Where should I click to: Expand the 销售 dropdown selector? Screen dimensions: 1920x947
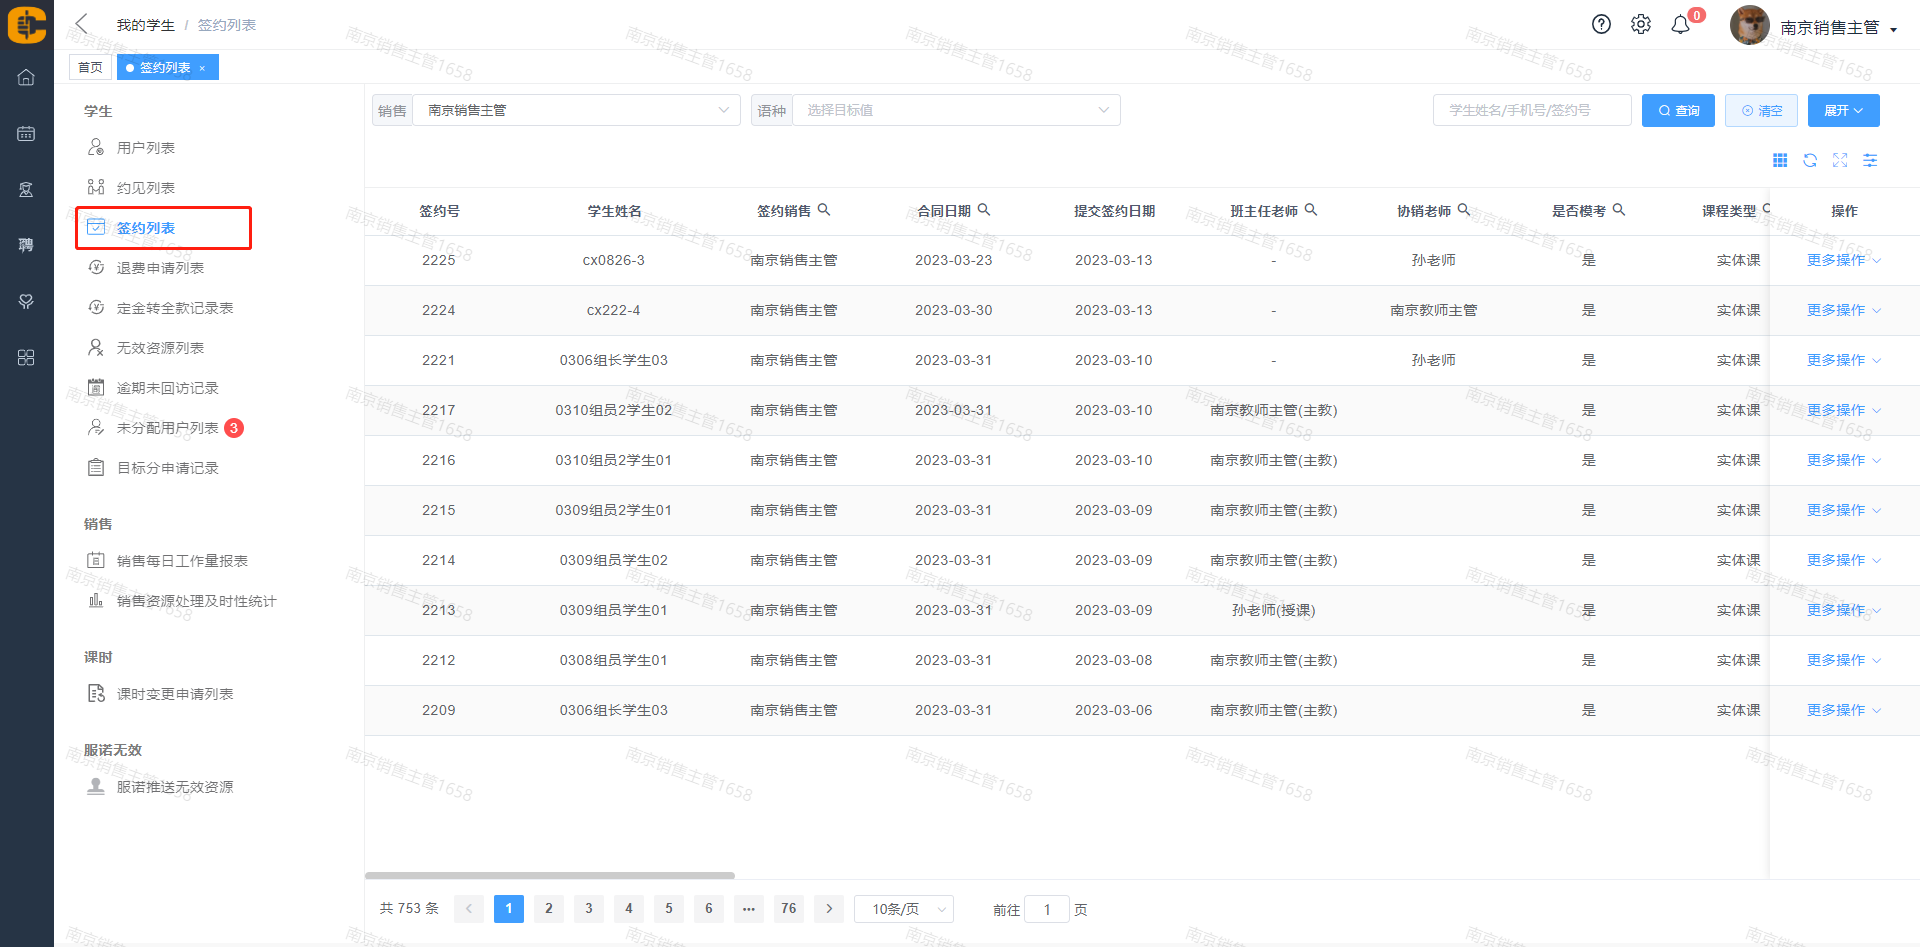pyautogui.click(x=576, y=110)
